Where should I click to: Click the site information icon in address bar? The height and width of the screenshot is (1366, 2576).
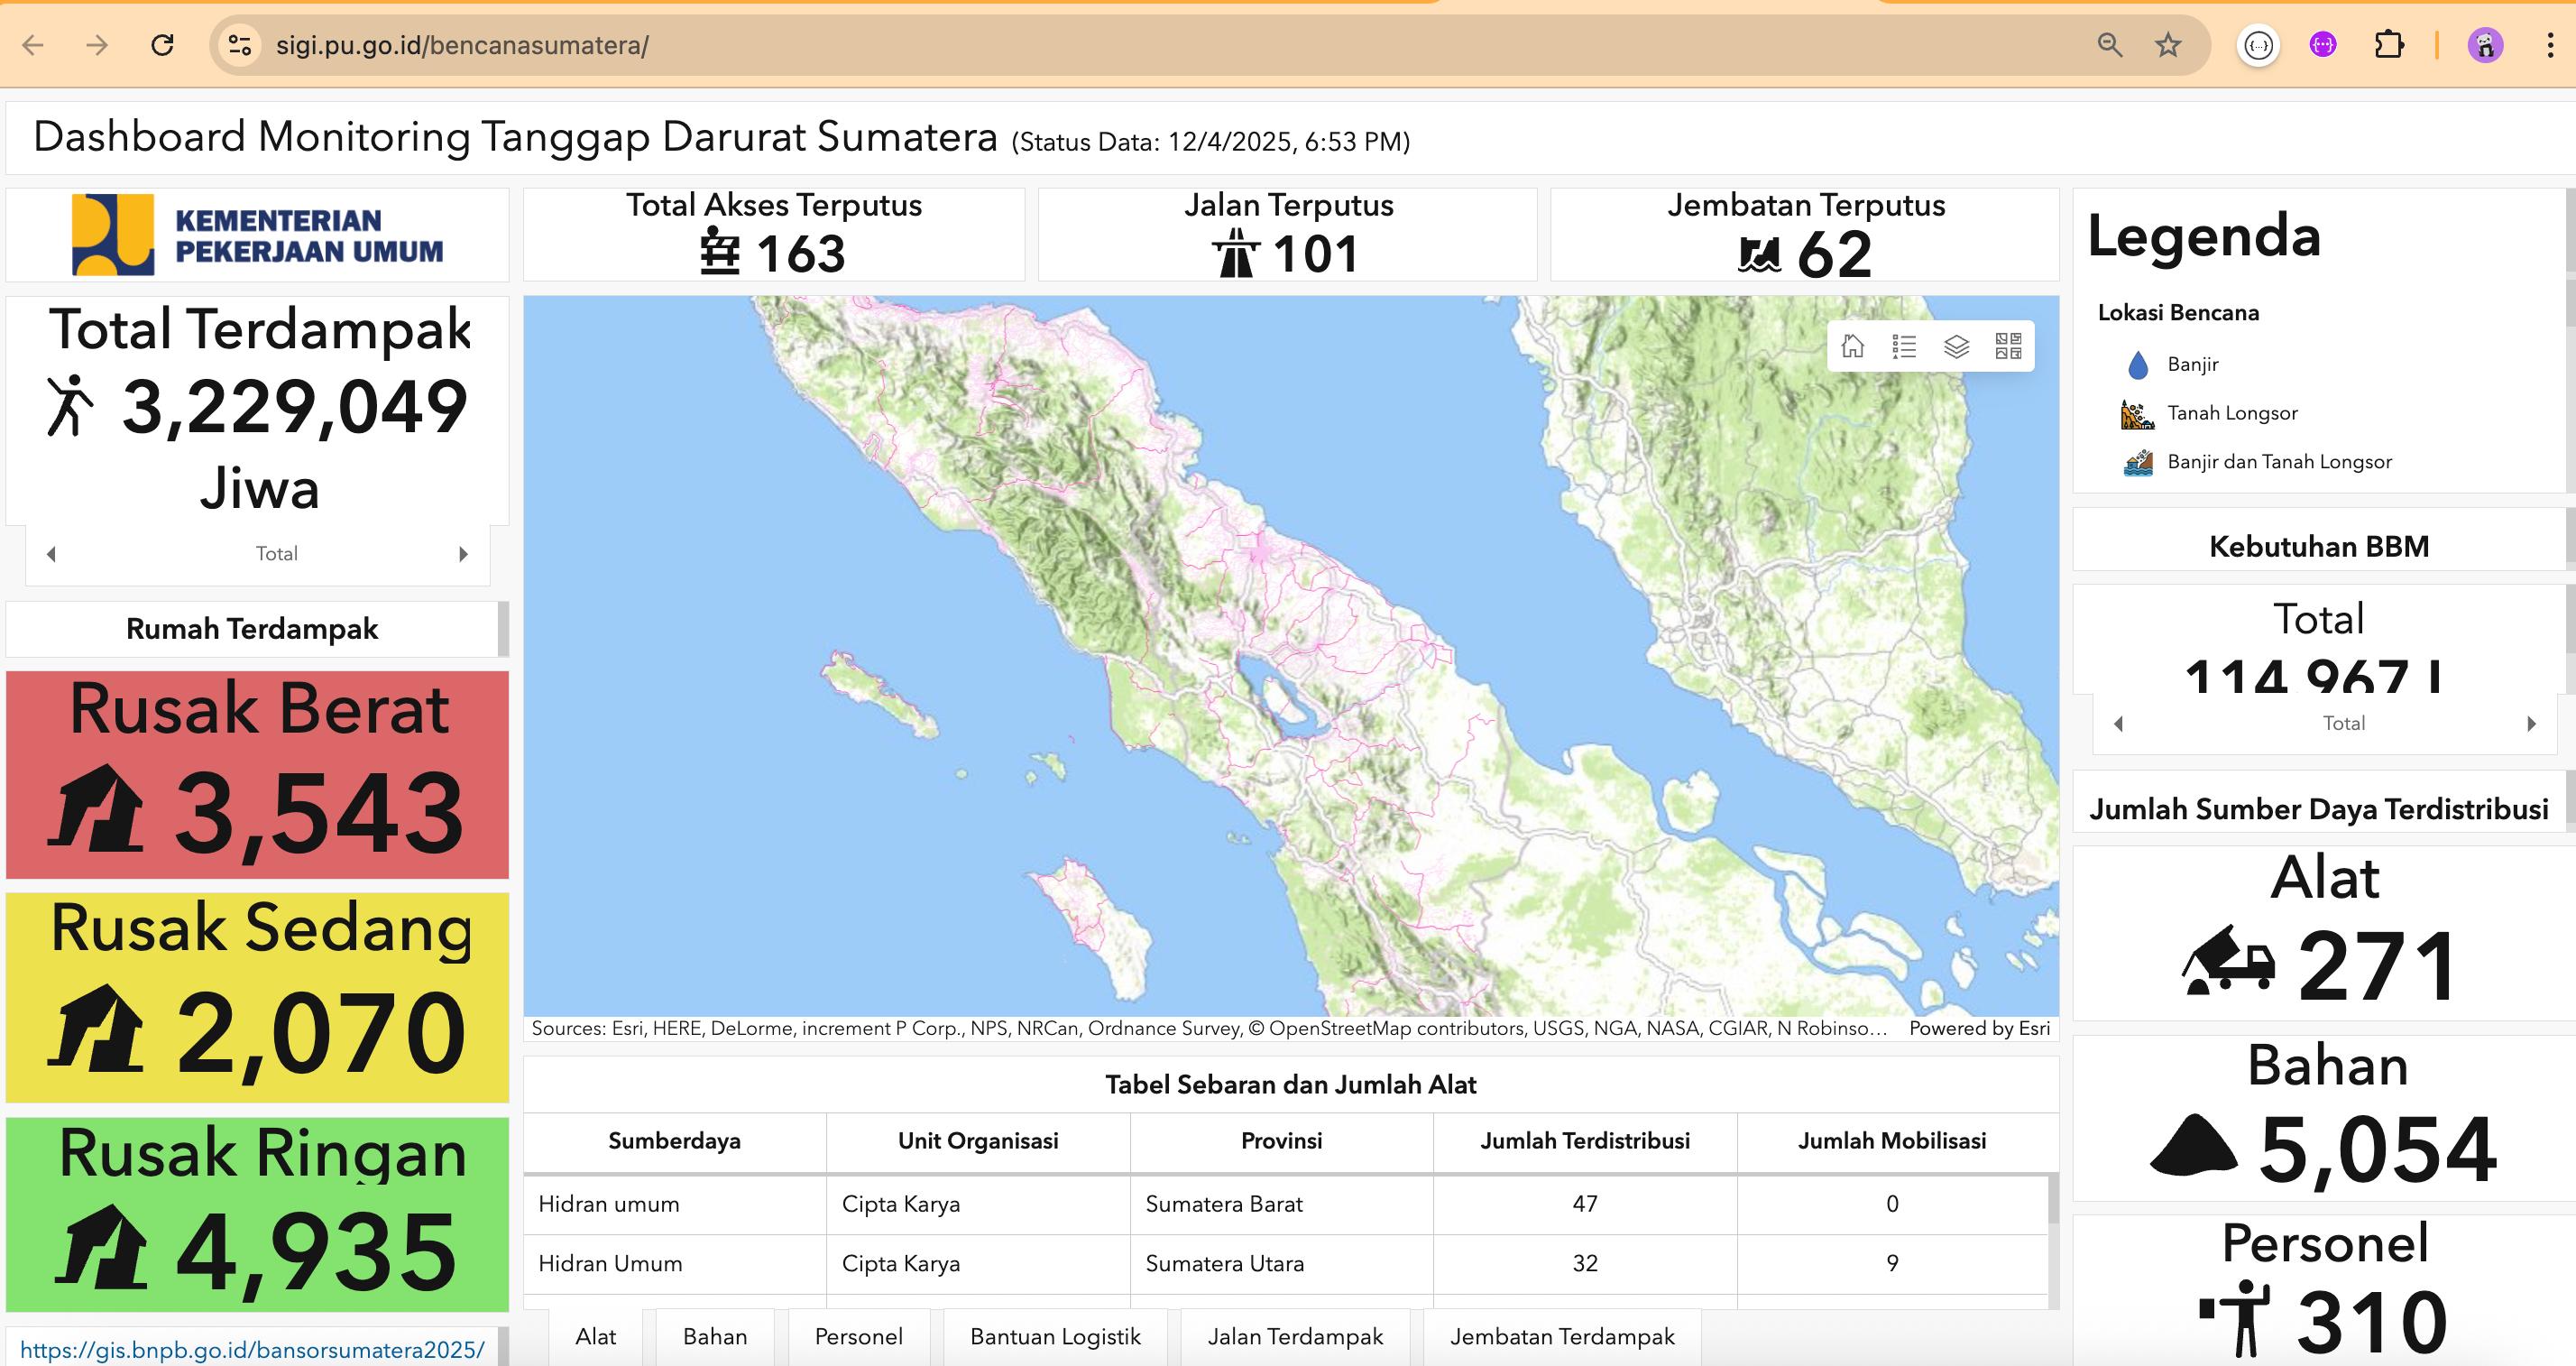[x=240, y=45]
